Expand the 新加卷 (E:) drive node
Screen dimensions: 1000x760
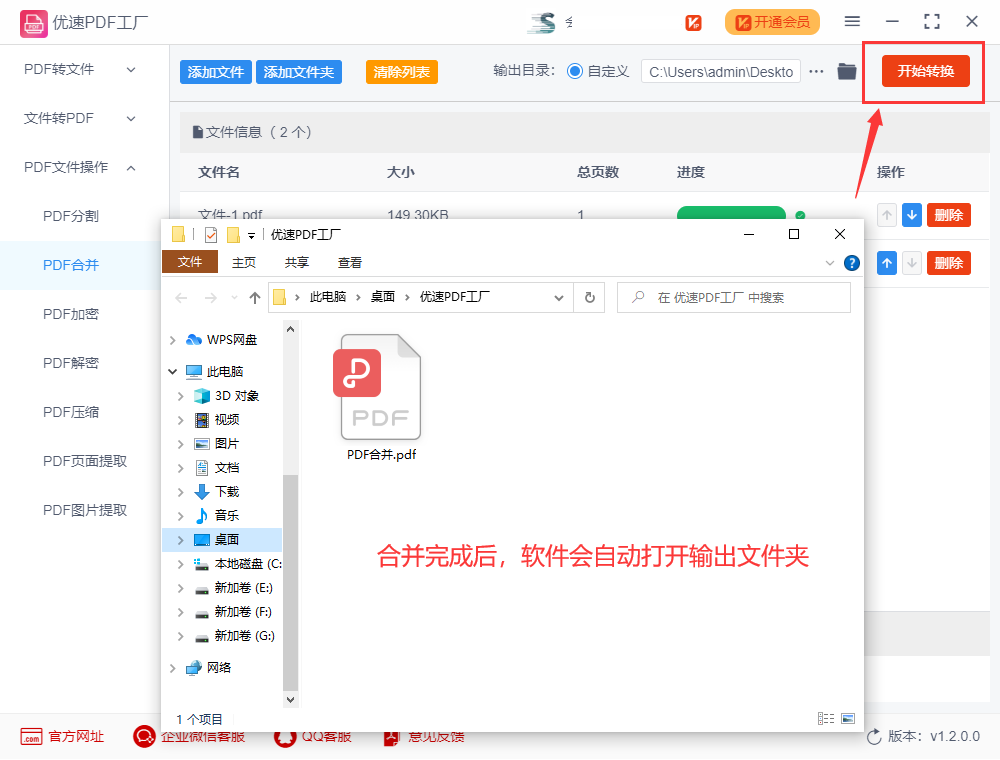[x=180, y=588]
